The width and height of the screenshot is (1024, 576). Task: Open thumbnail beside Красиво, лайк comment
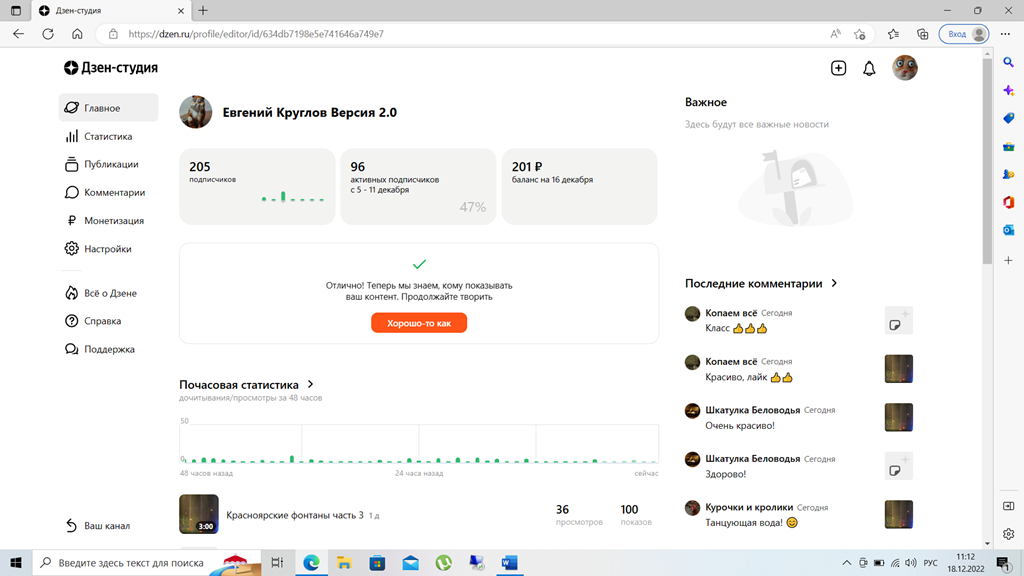899,369
